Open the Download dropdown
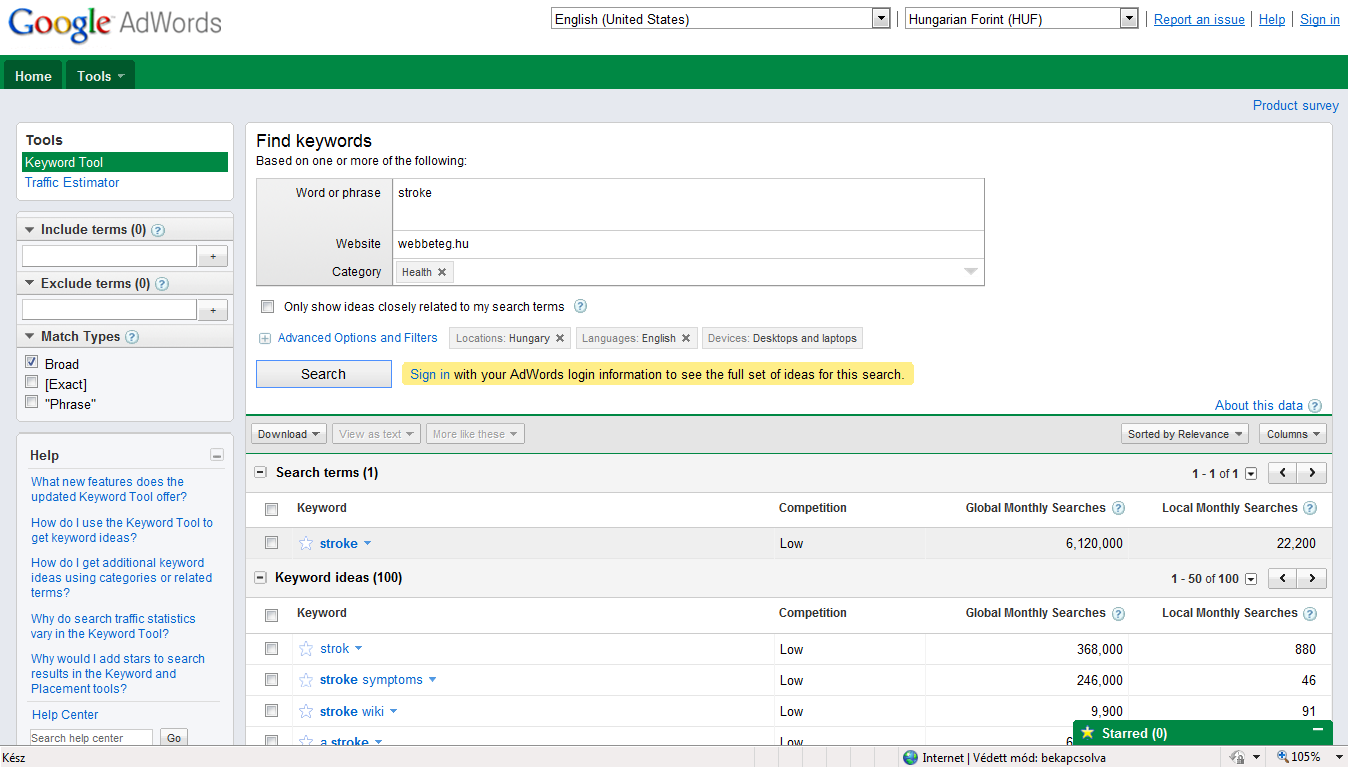Screen dimensions: 1348x767 tap(290, 434)
